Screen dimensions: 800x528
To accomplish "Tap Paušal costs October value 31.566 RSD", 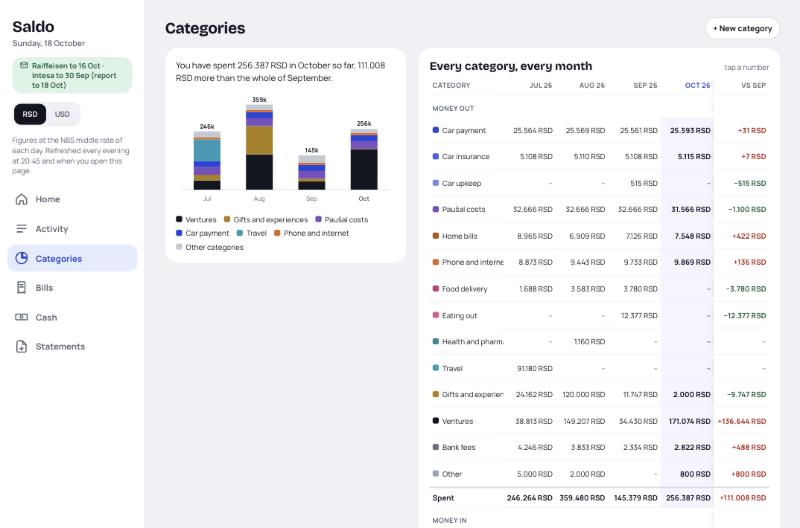I will [691, 209].
